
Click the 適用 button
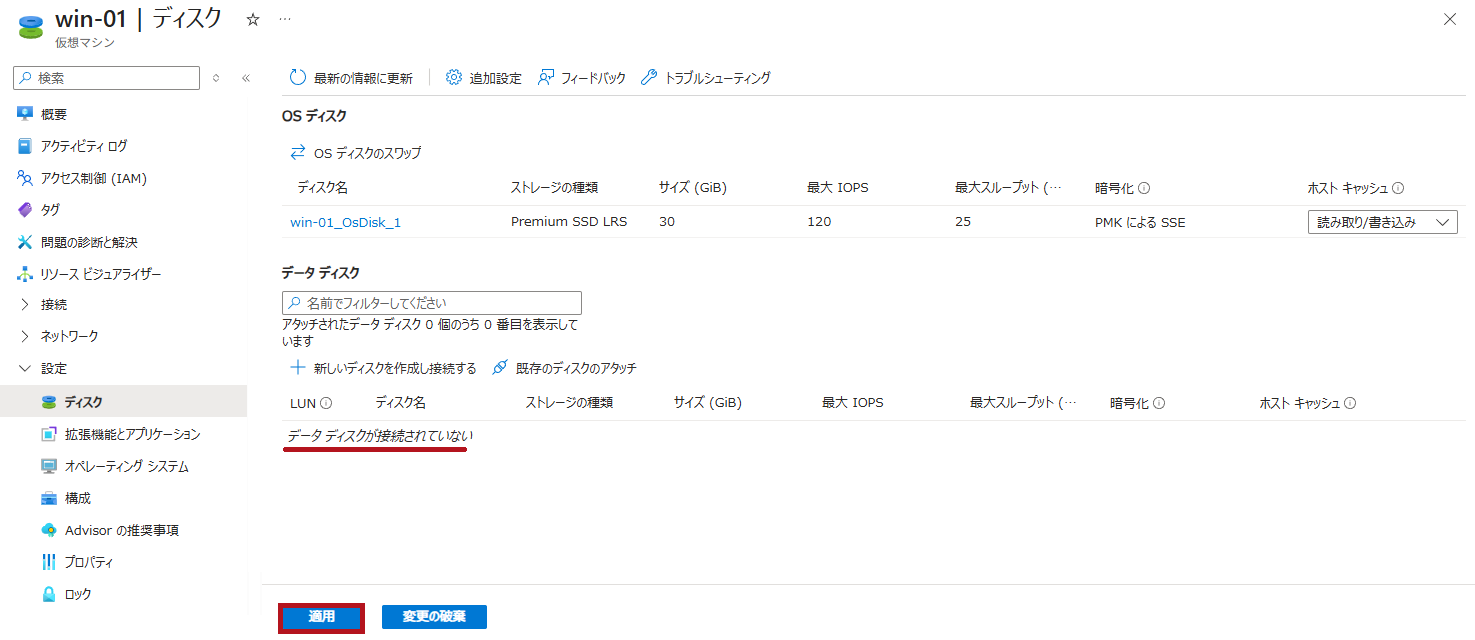321,617
